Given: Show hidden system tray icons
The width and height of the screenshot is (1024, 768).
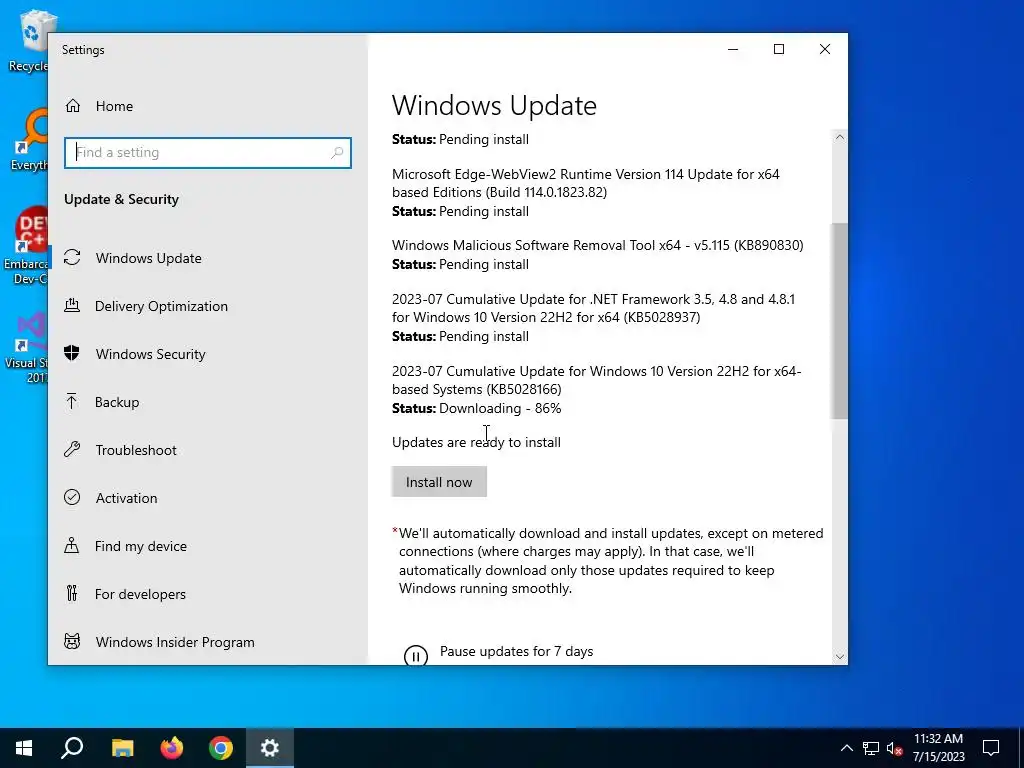Looking at the screenshot, I should [846, 748].
